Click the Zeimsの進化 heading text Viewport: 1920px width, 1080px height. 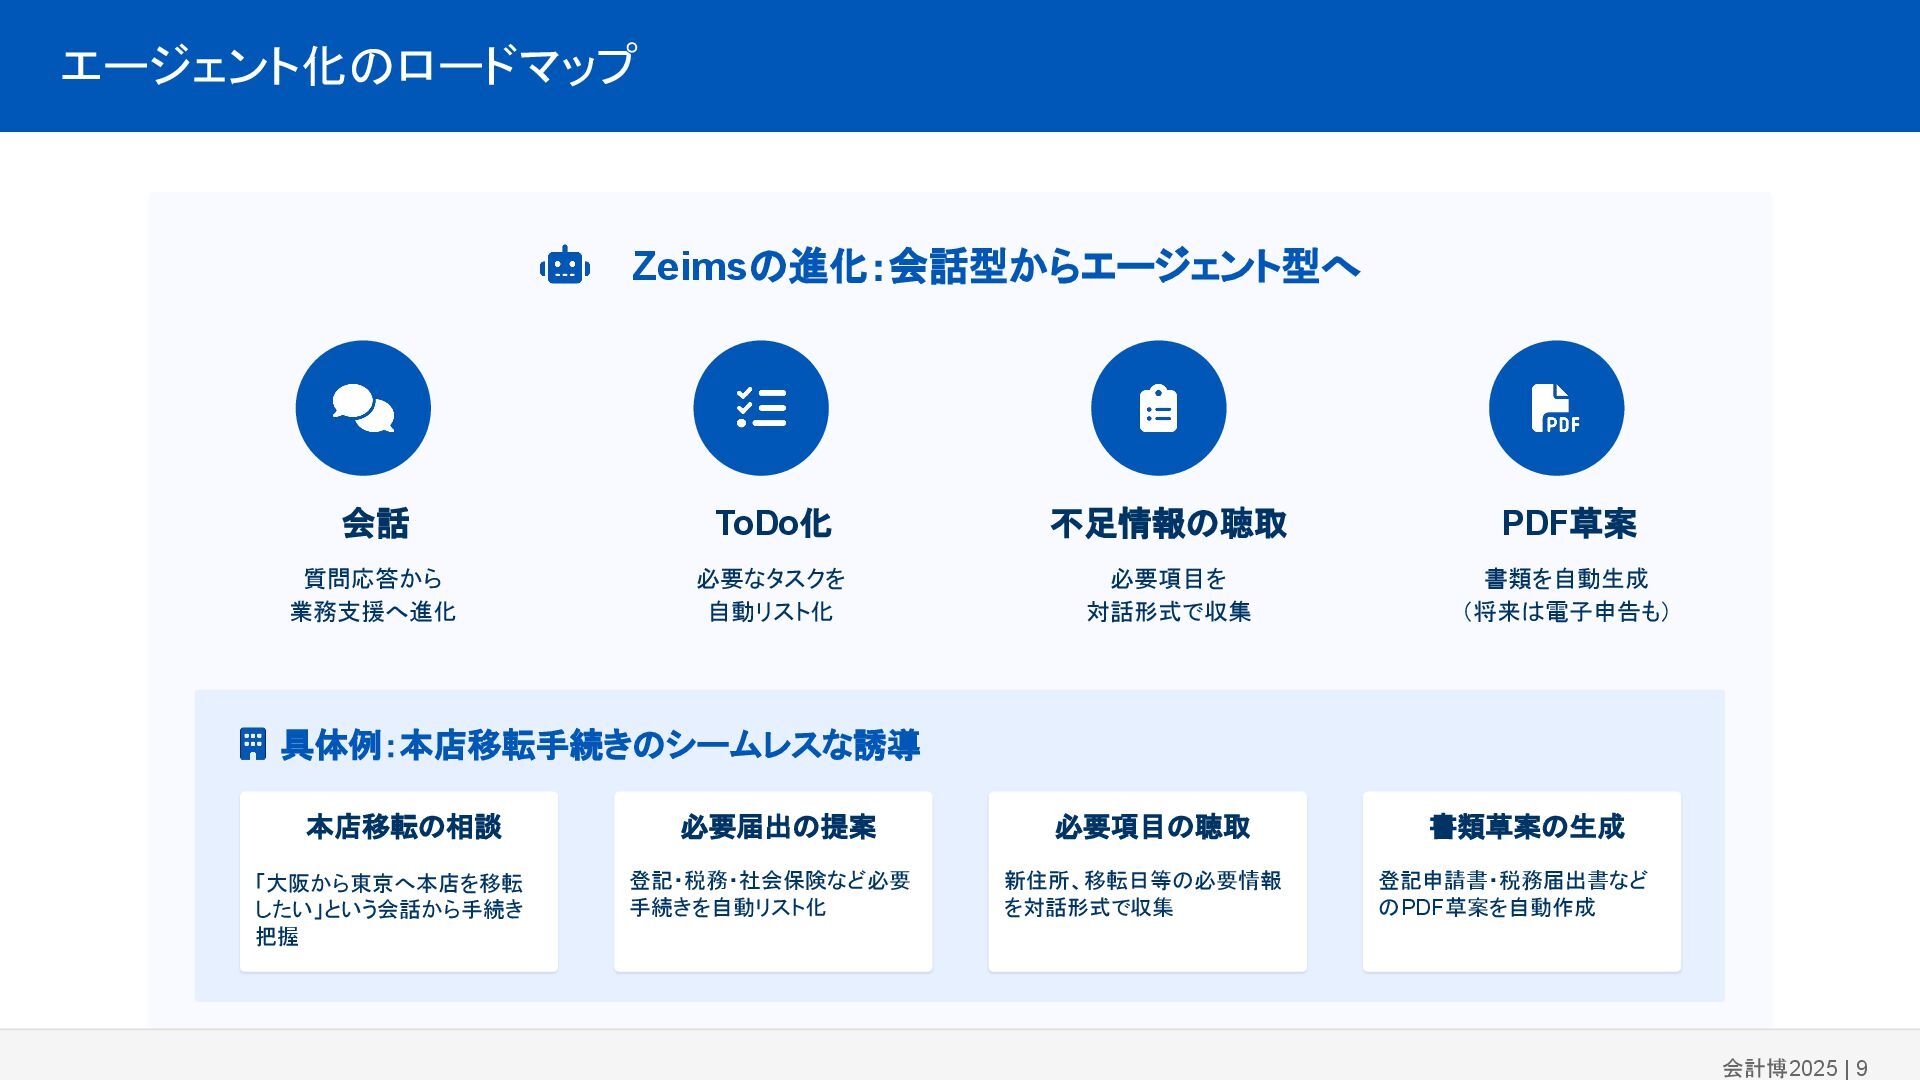995,266
